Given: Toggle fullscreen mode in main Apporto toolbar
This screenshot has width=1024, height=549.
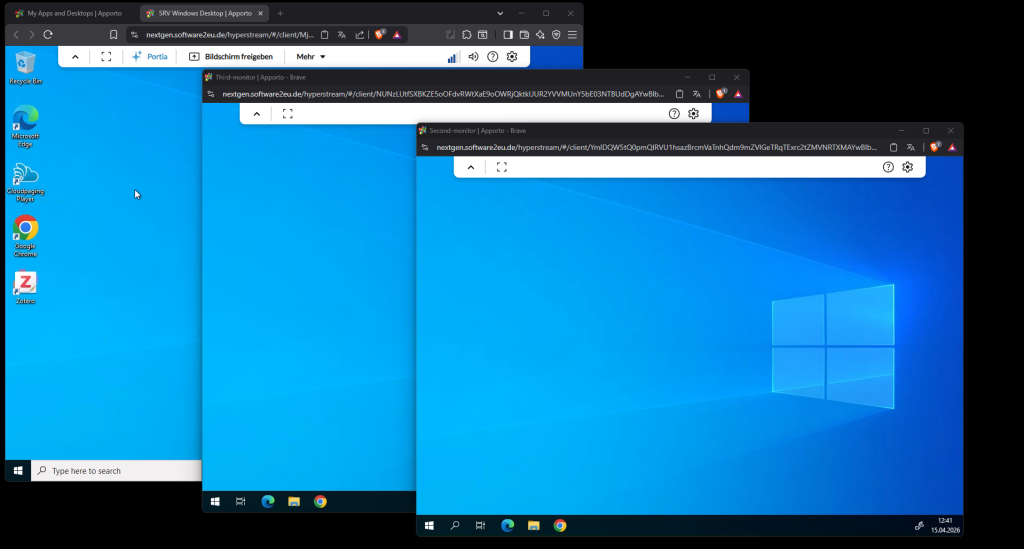Looking at the screenshot, I should (x=106, y=57).
